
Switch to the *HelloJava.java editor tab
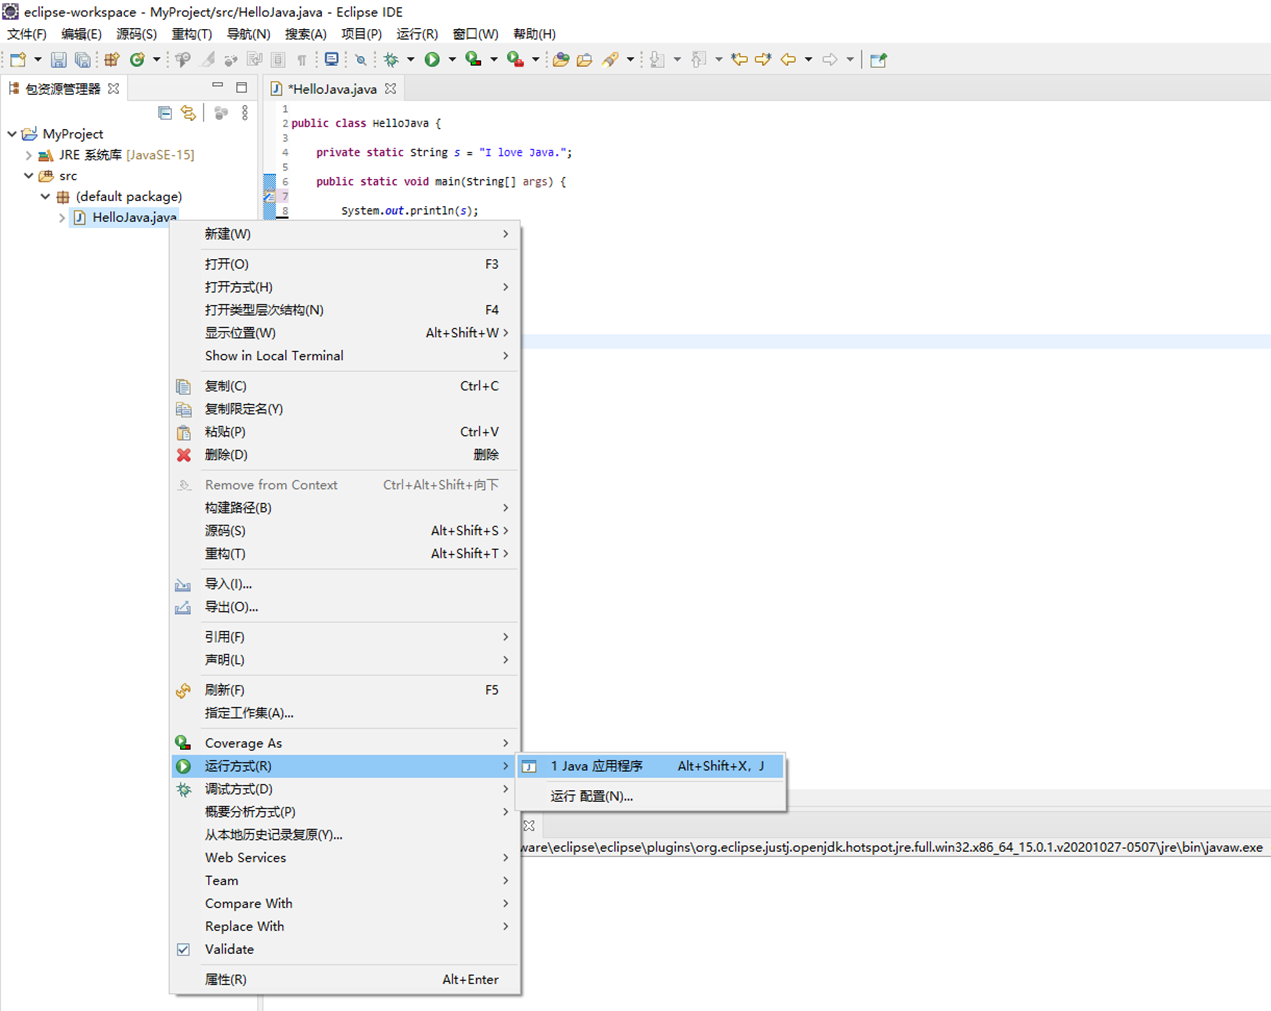[x=331, y=89]
